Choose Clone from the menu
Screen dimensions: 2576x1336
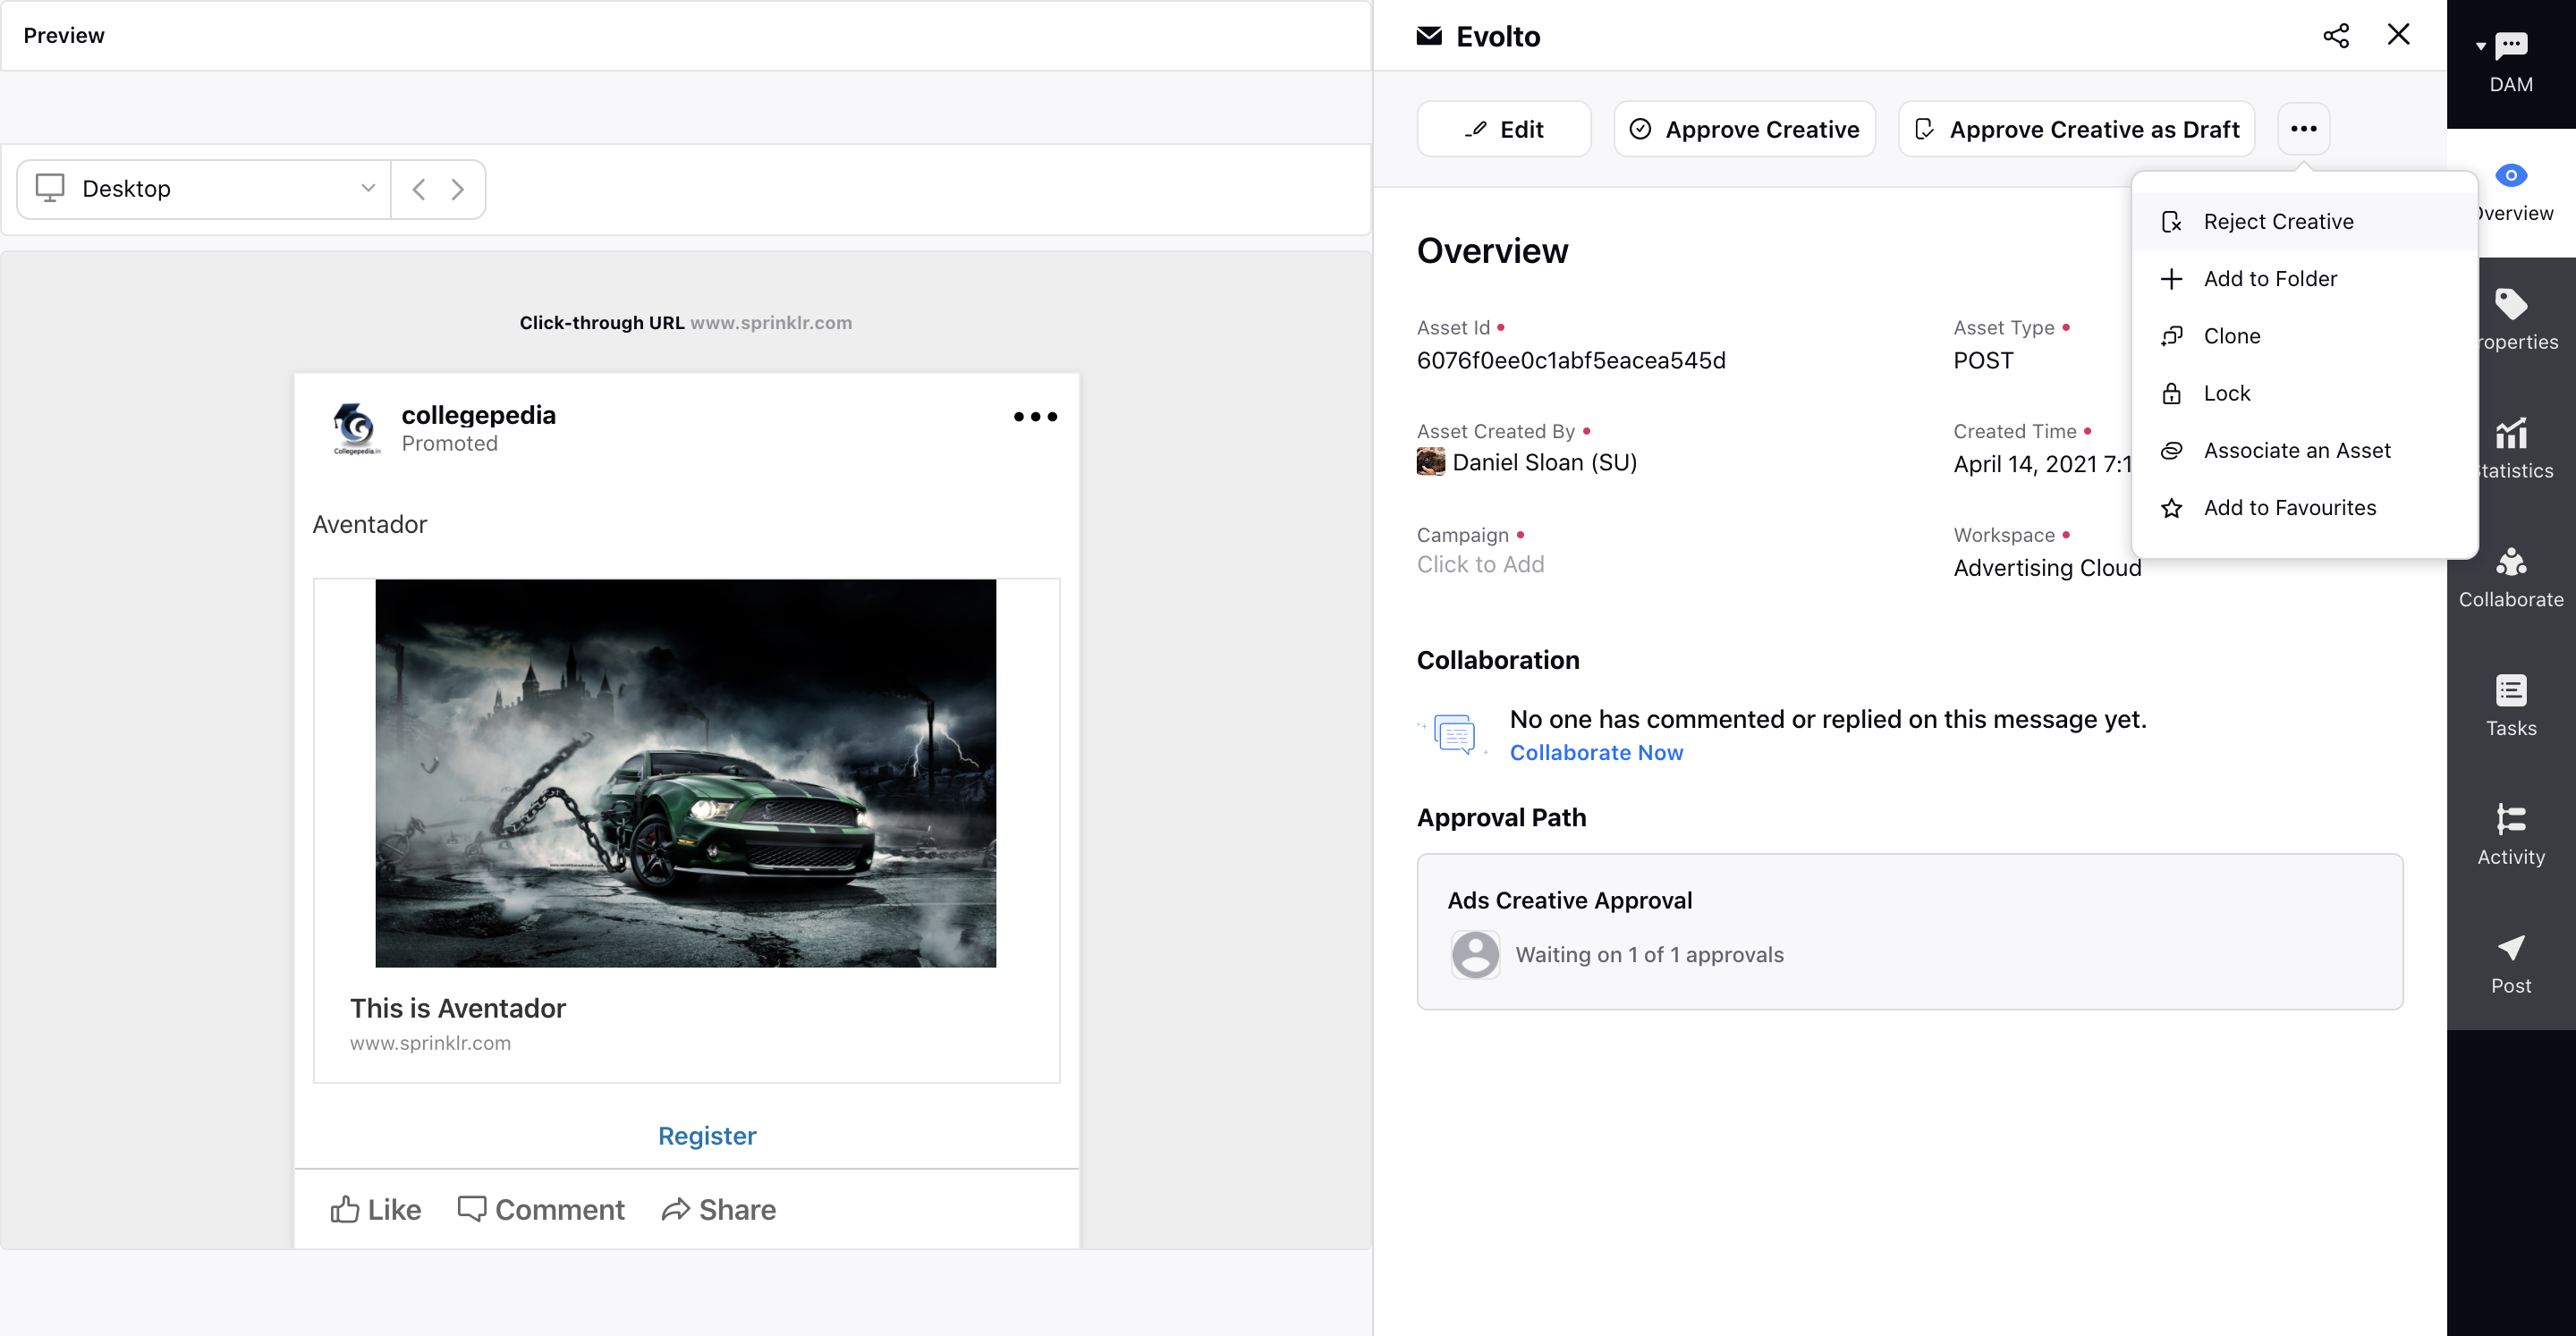(x=2304, y=336)
